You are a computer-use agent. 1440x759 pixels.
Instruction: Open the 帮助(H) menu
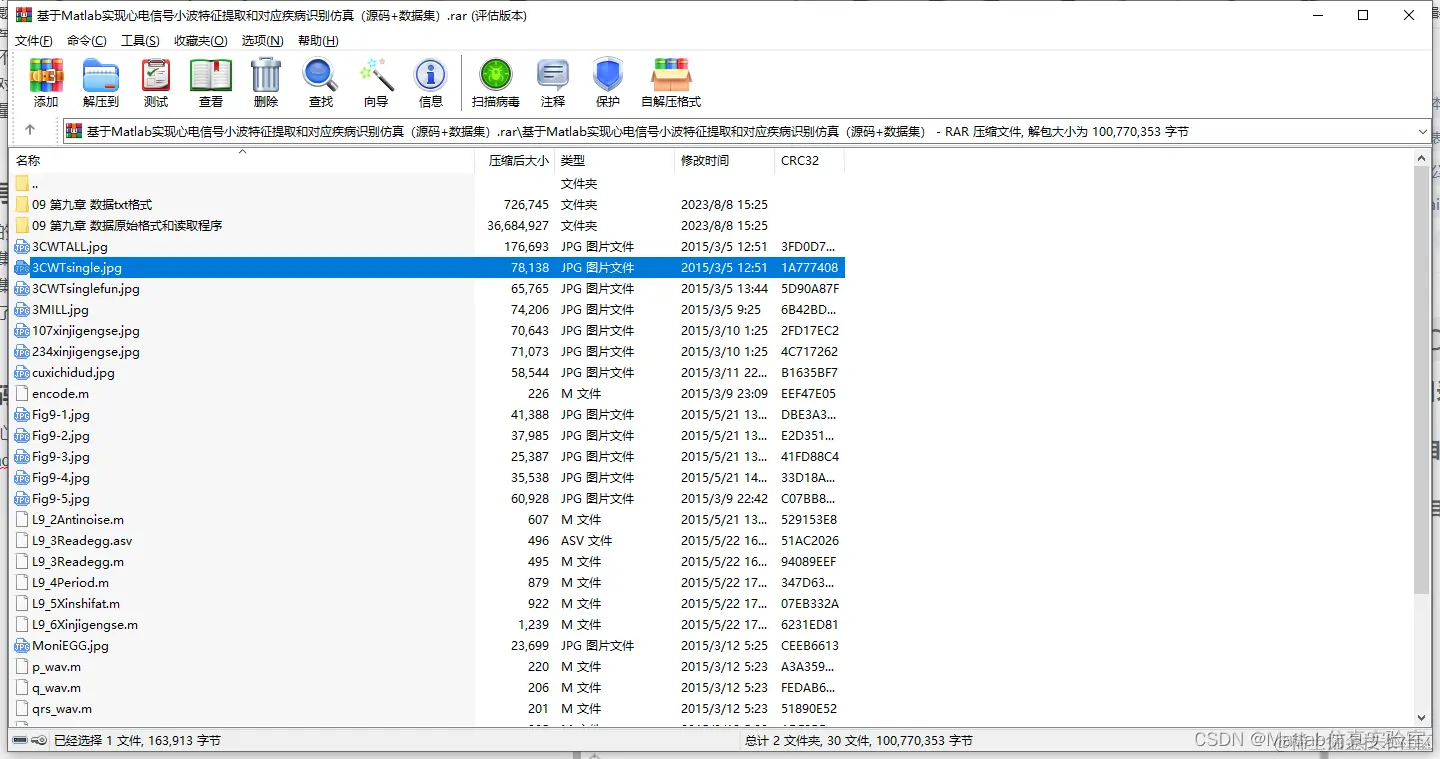317,40
